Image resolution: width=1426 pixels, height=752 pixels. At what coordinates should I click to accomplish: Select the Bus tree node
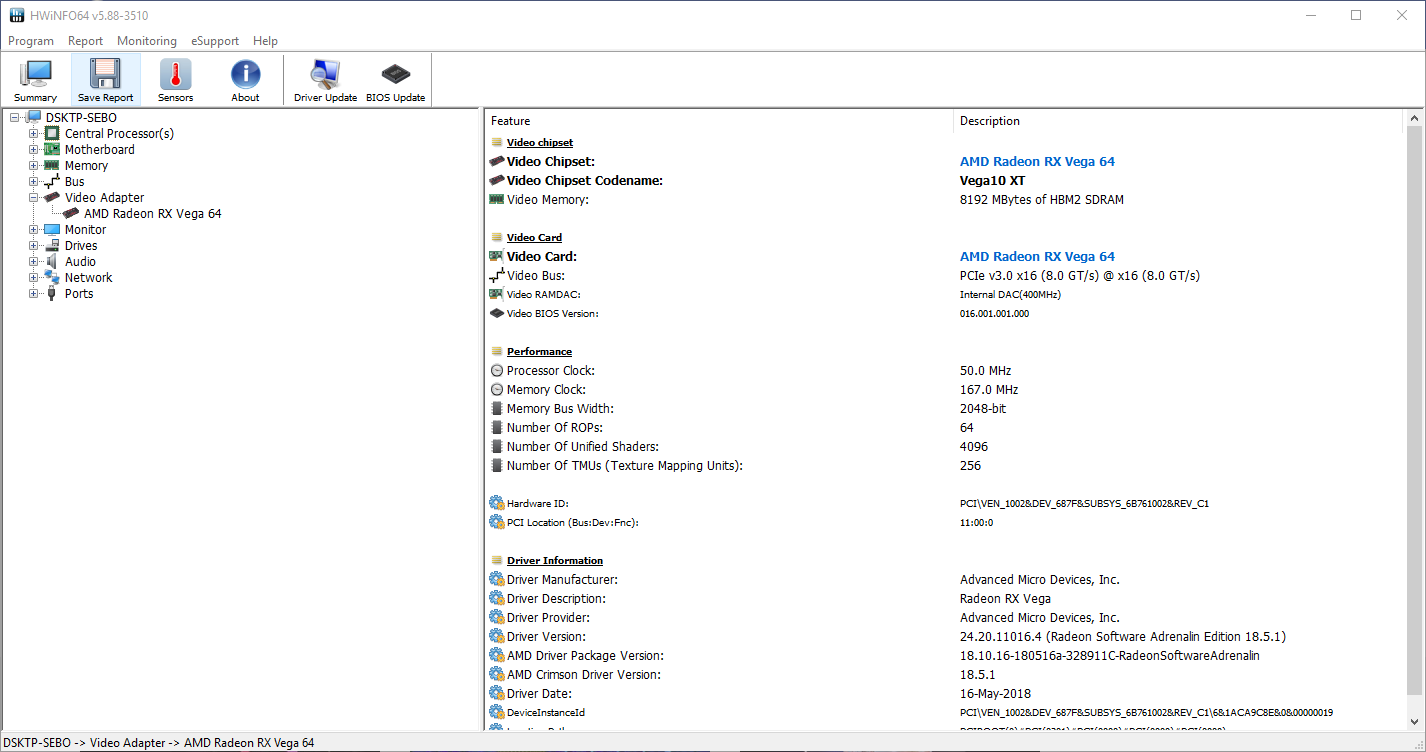pos(74,182)
